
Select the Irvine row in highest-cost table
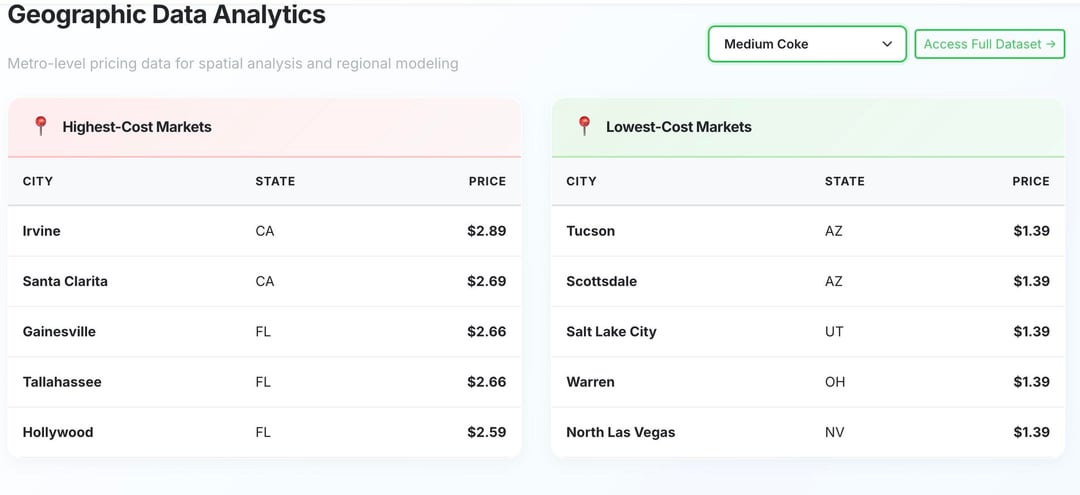pyautogui.click(x=264, y=231)
